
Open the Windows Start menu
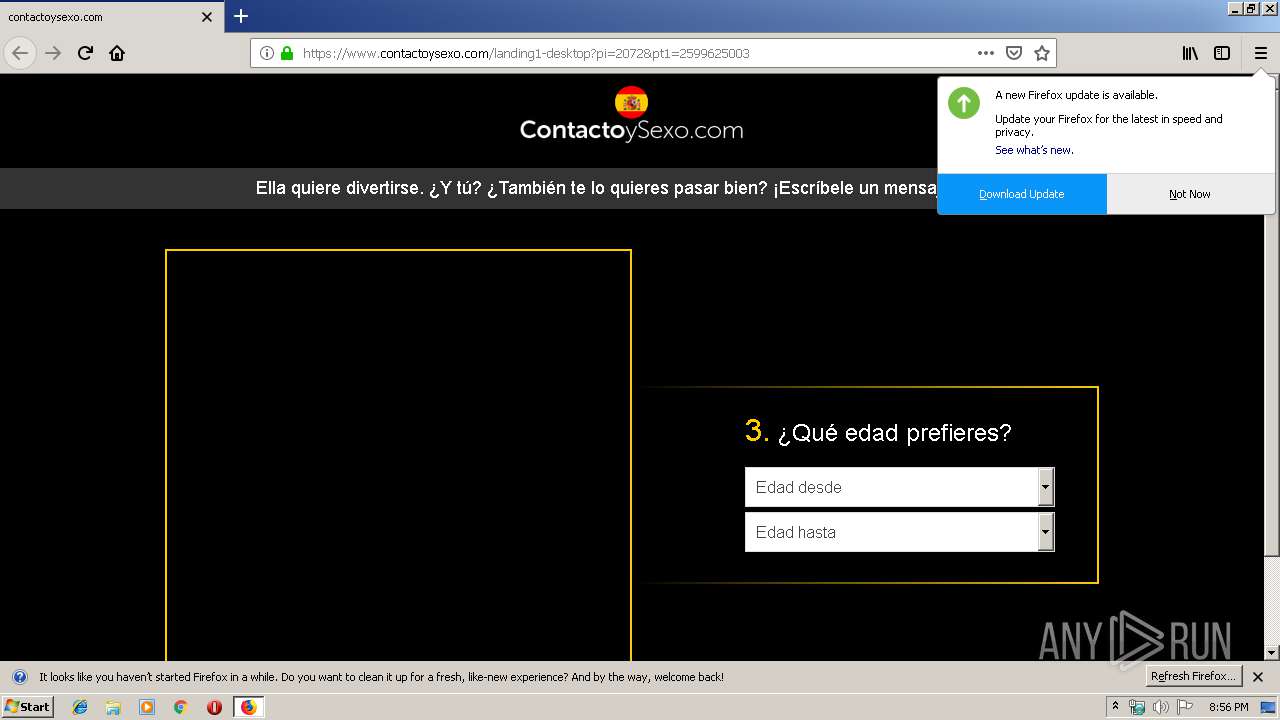coord(27,707)
